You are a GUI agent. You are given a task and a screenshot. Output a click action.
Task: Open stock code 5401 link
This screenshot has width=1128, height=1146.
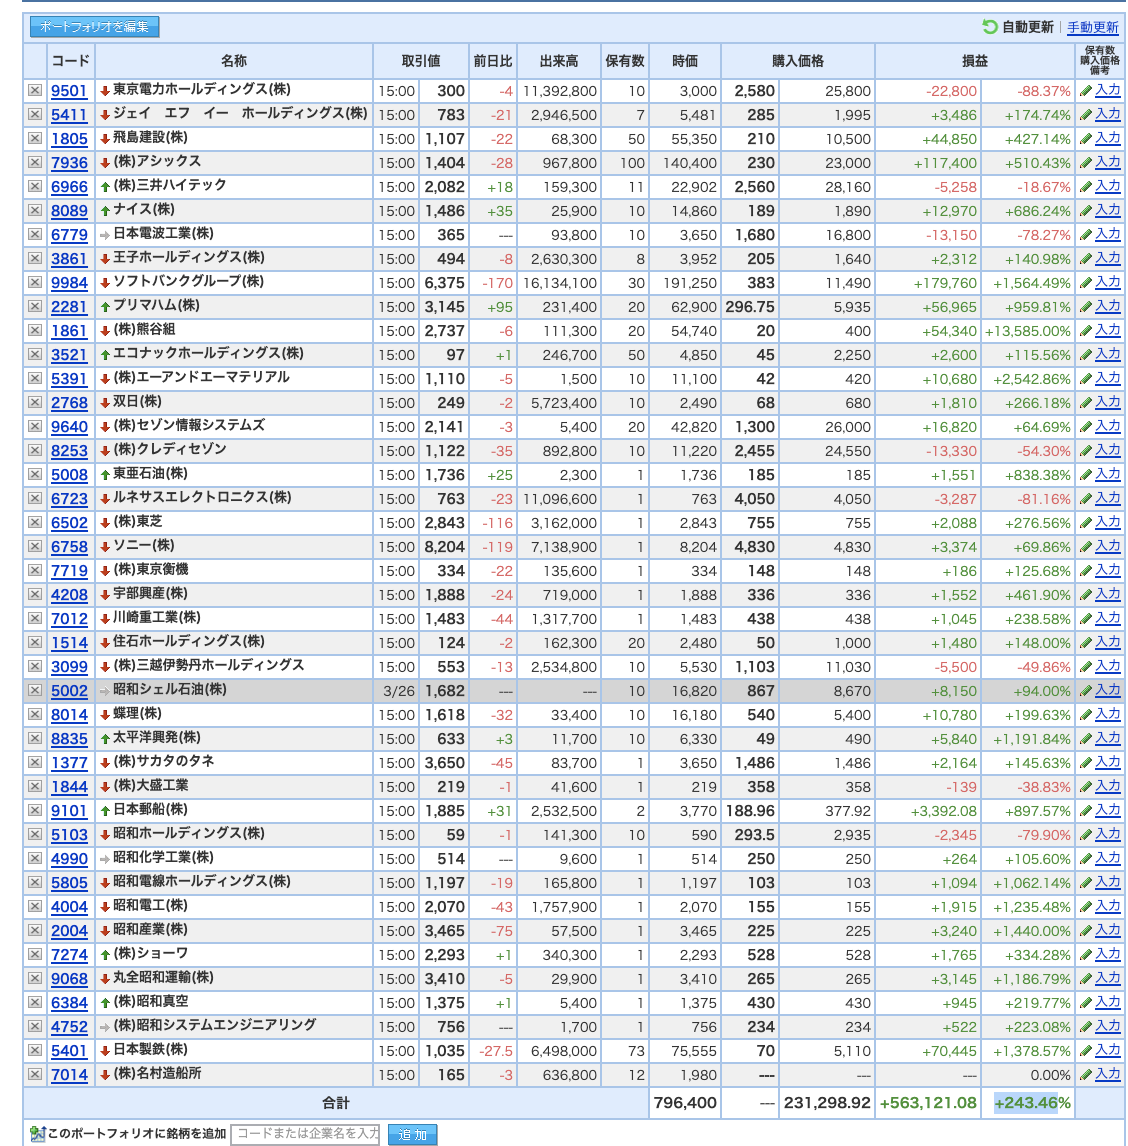[x=69, y=1051]
